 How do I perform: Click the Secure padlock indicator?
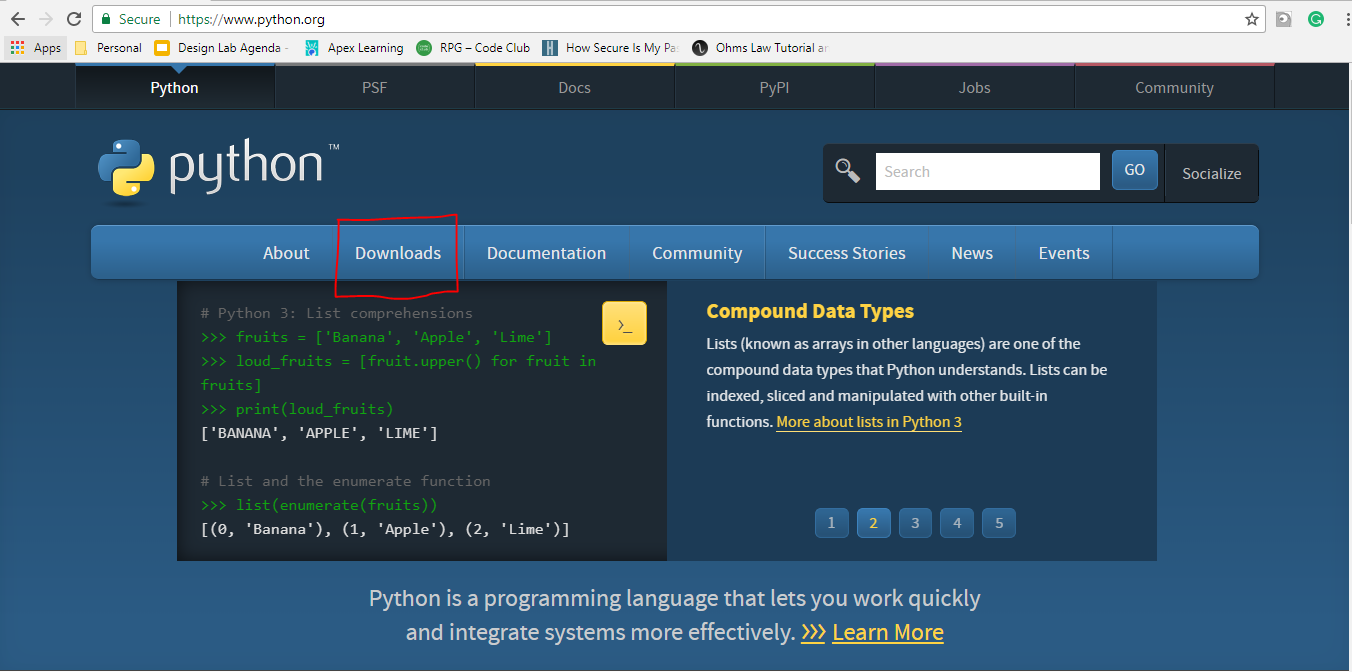coord(131,19)
